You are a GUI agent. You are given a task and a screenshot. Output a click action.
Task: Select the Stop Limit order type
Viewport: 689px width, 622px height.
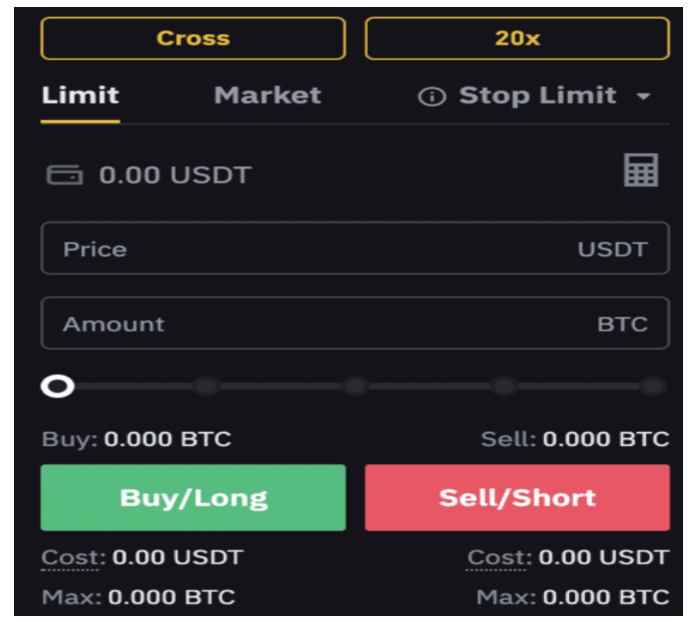(538, 95)
